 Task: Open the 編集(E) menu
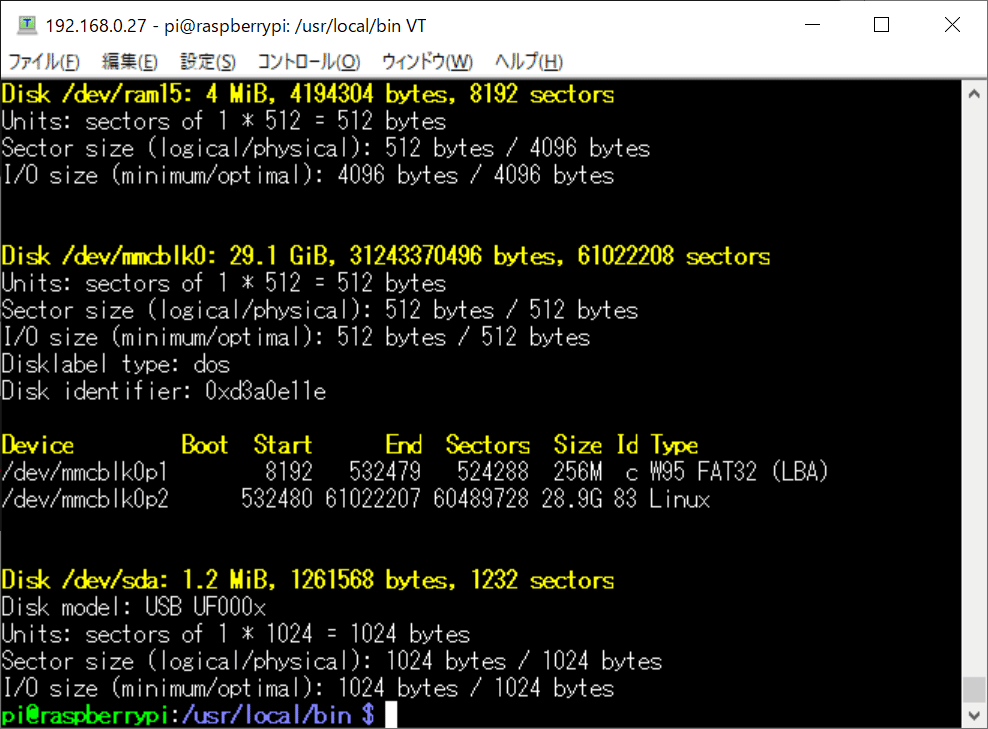tap(130, 62)
